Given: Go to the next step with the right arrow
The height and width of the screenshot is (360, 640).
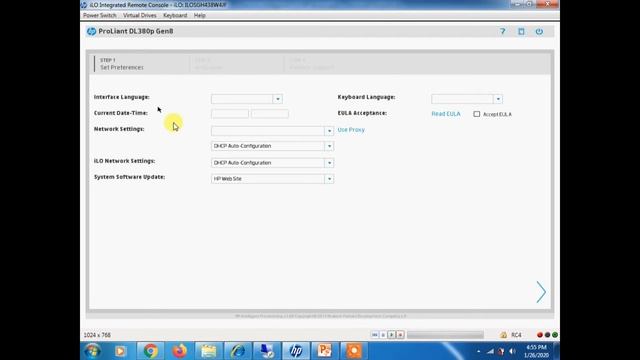Looking at the screenshot, I should [541, 292].
